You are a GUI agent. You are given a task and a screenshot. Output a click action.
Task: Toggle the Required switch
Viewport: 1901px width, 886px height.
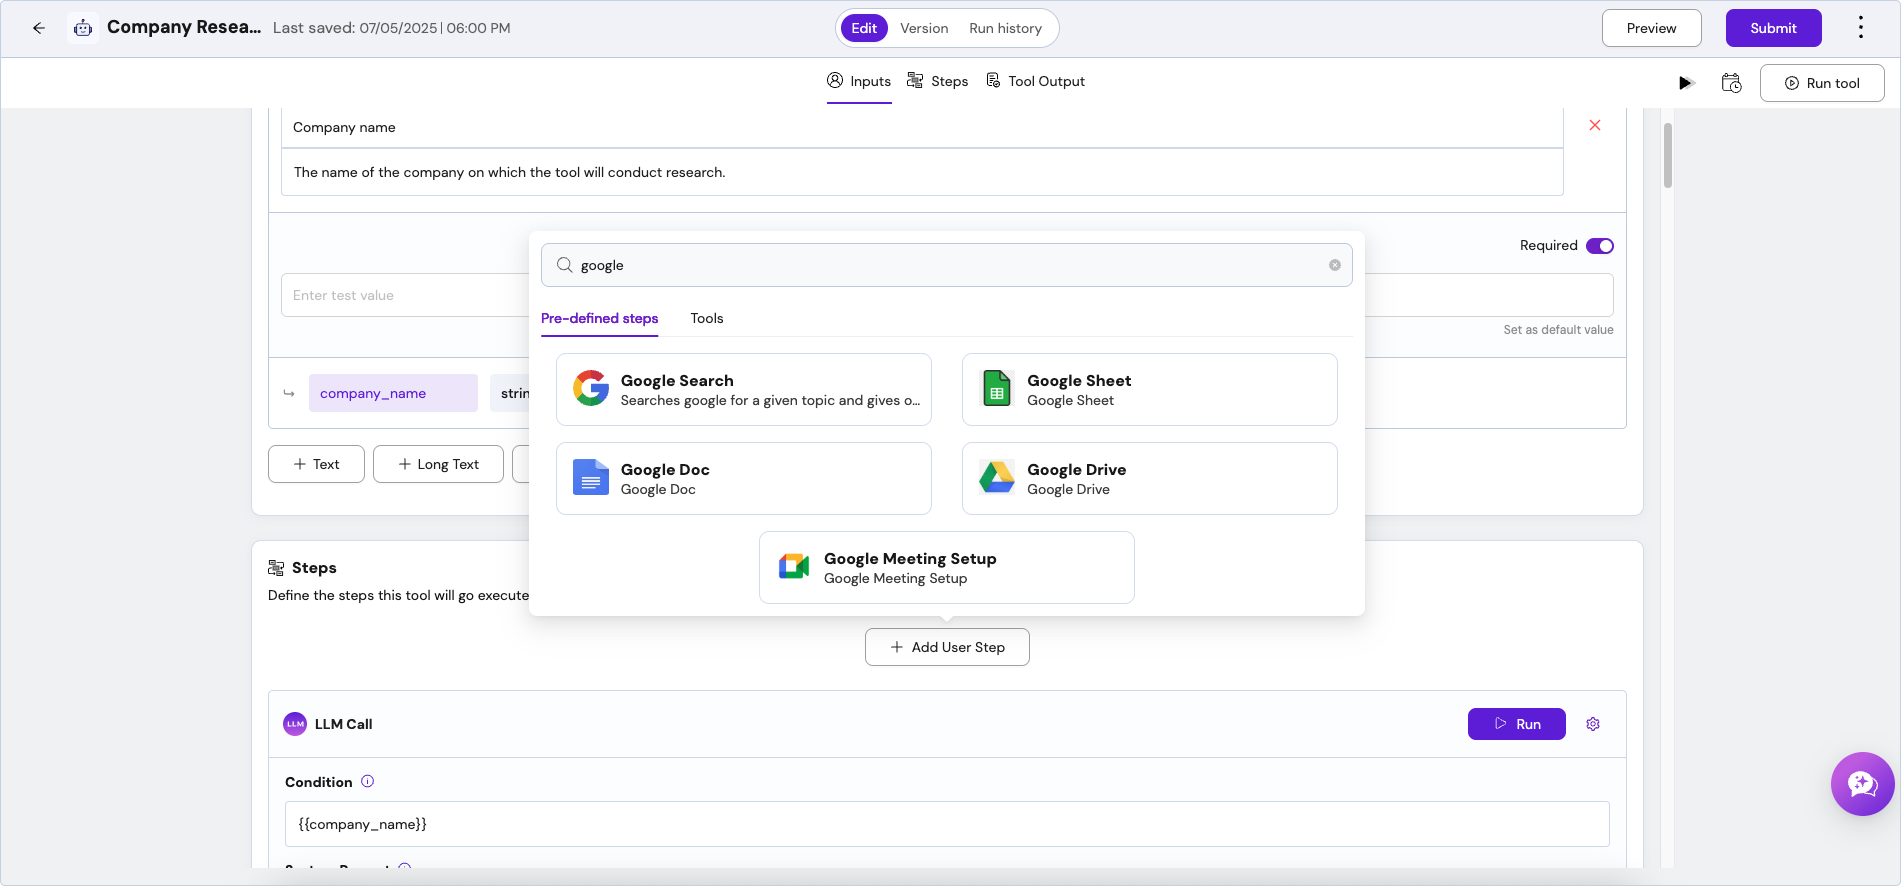[1600, 246]
